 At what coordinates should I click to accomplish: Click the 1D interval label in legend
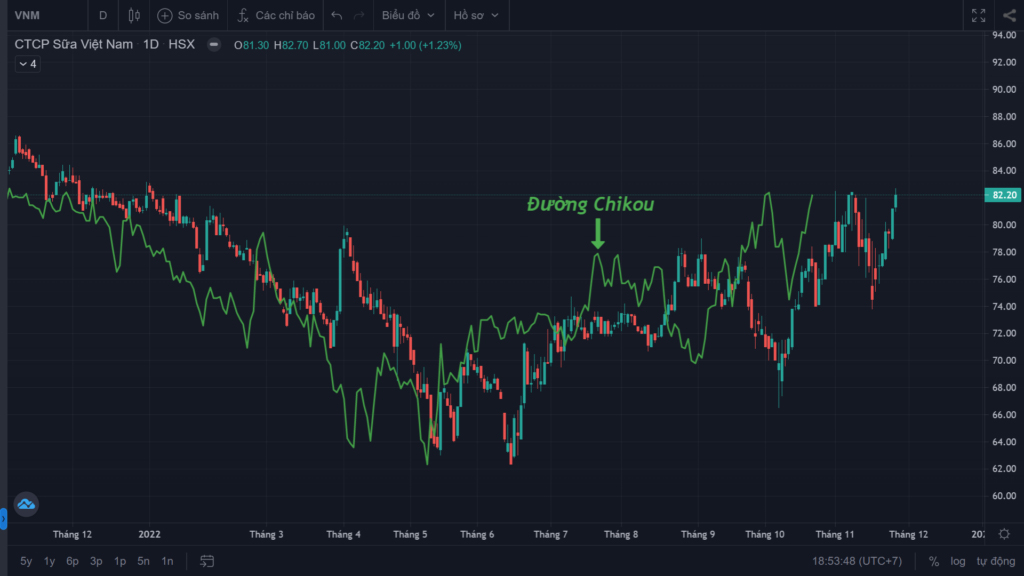click(x=151, y=44)
